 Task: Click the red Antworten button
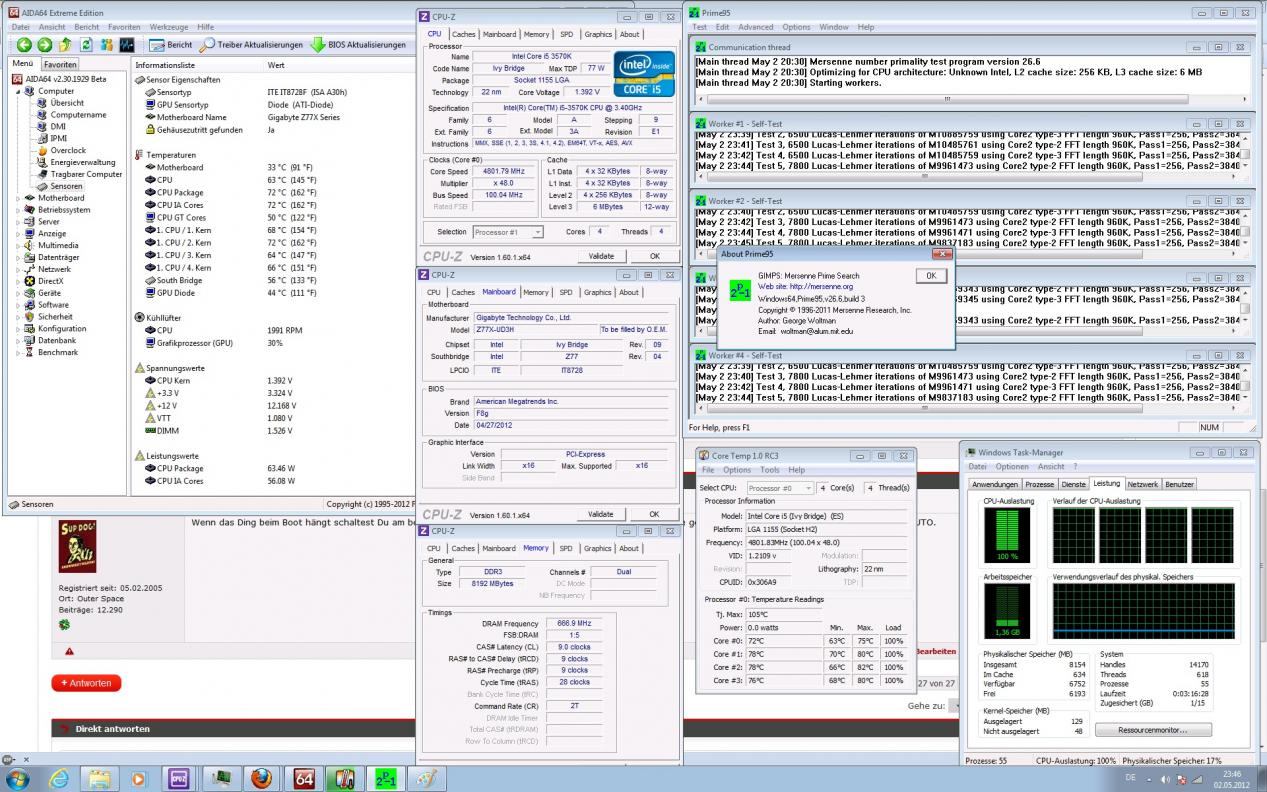[86, 683]
